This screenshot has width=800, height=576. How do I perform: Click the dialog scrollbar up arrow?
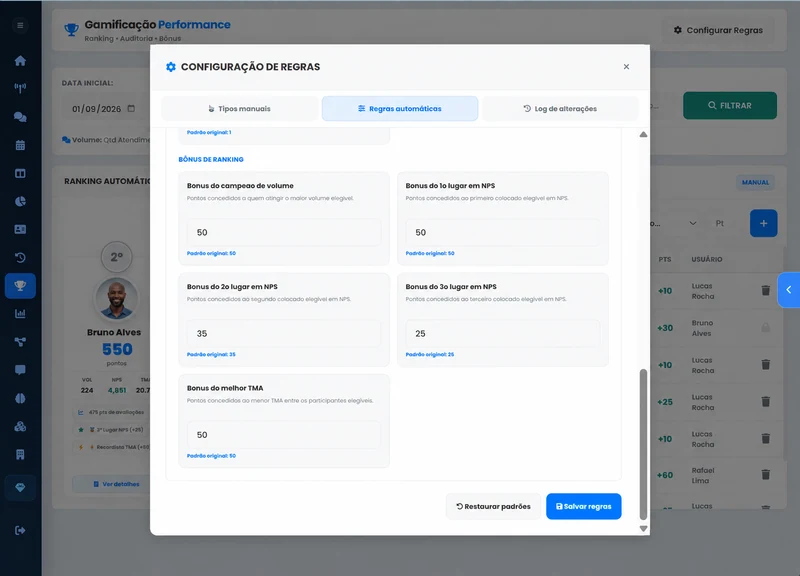tap(643, 135)
